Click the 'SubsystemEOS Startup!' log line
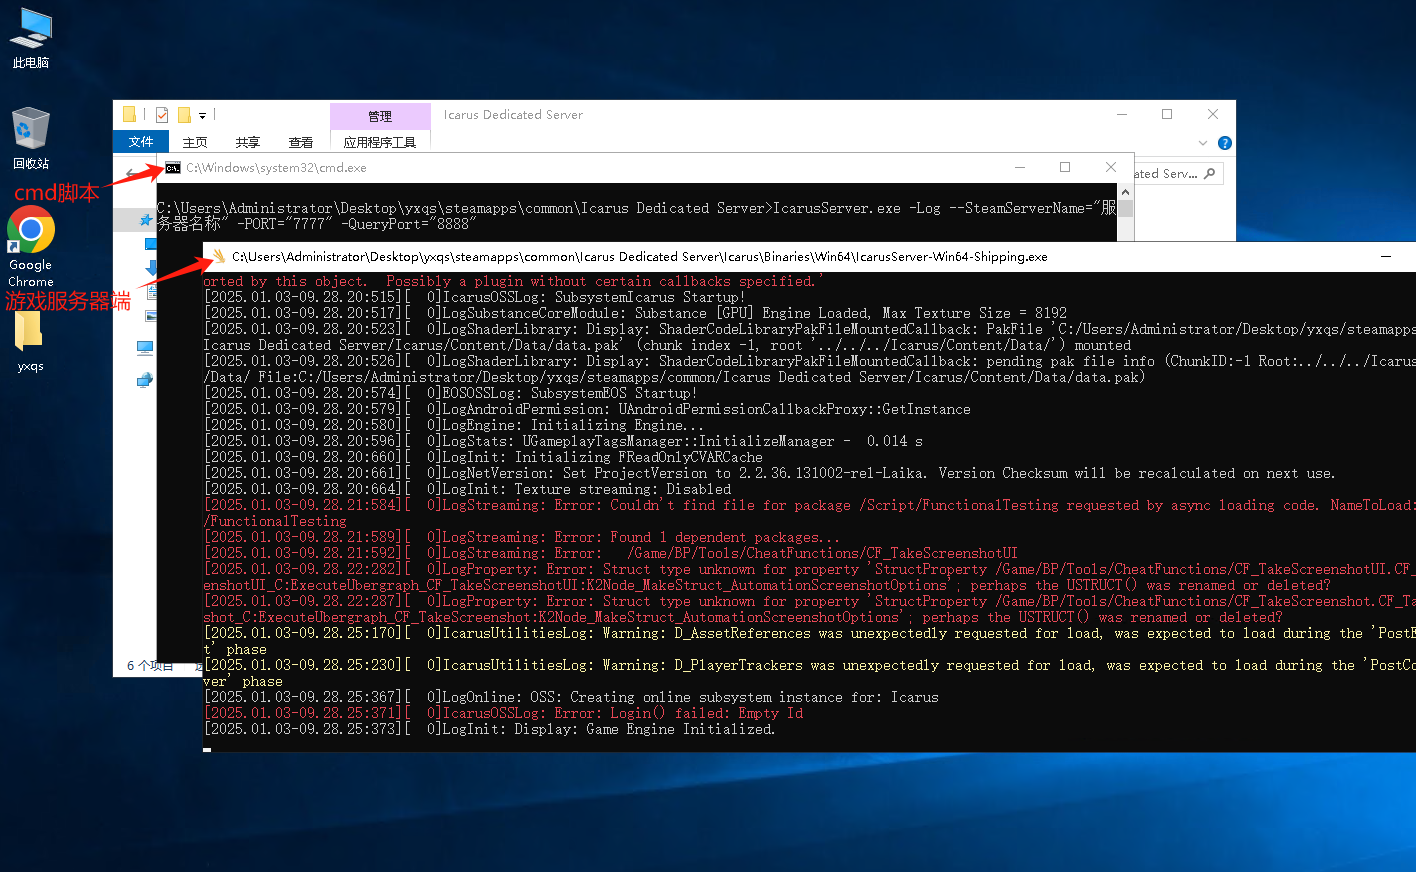1416x872 pixels. [450, 393]
